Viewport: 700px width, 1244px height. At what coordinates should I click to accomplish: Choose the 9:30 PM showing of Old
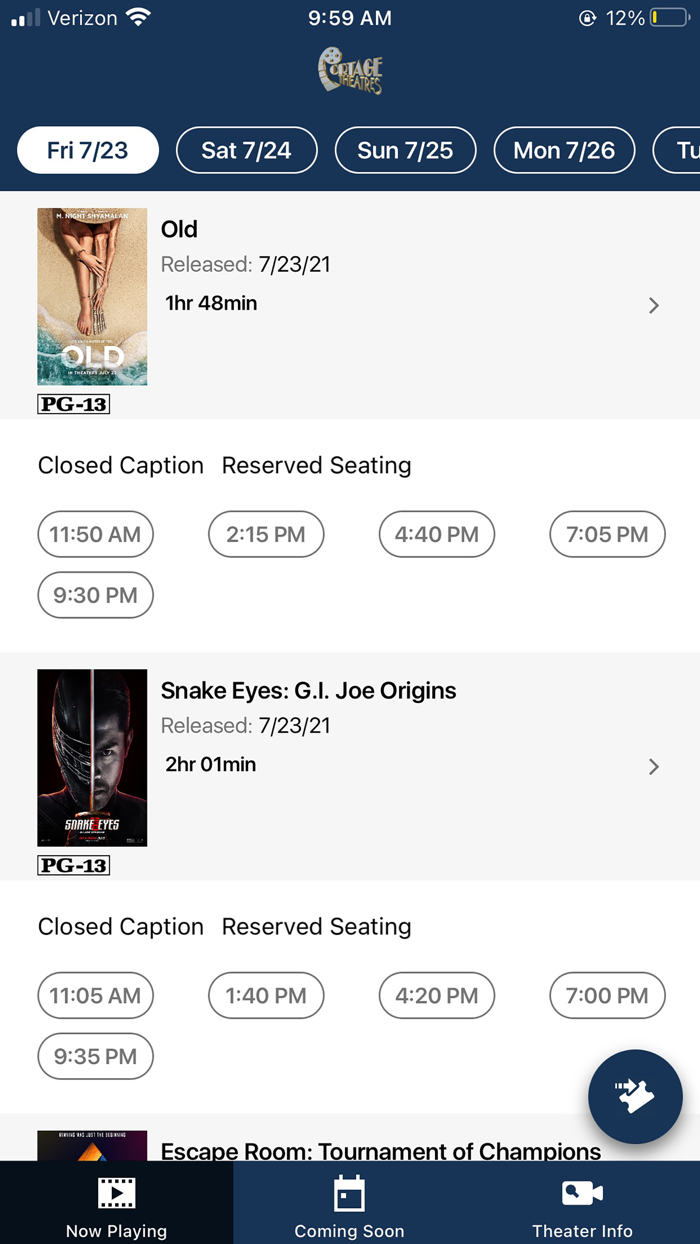click(x=95, y=595)
